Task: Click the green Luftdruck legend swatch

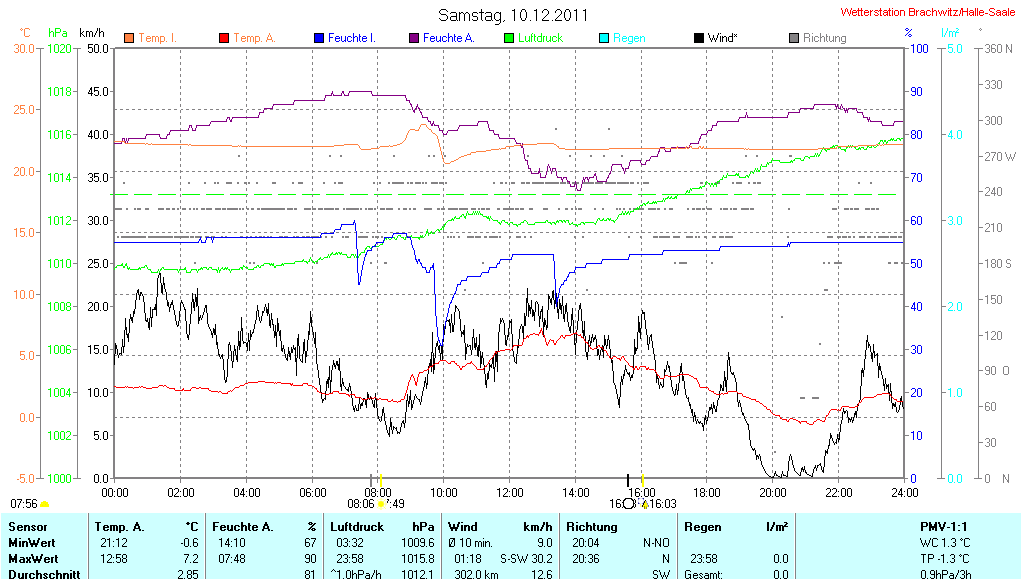Action: (509, 38)
